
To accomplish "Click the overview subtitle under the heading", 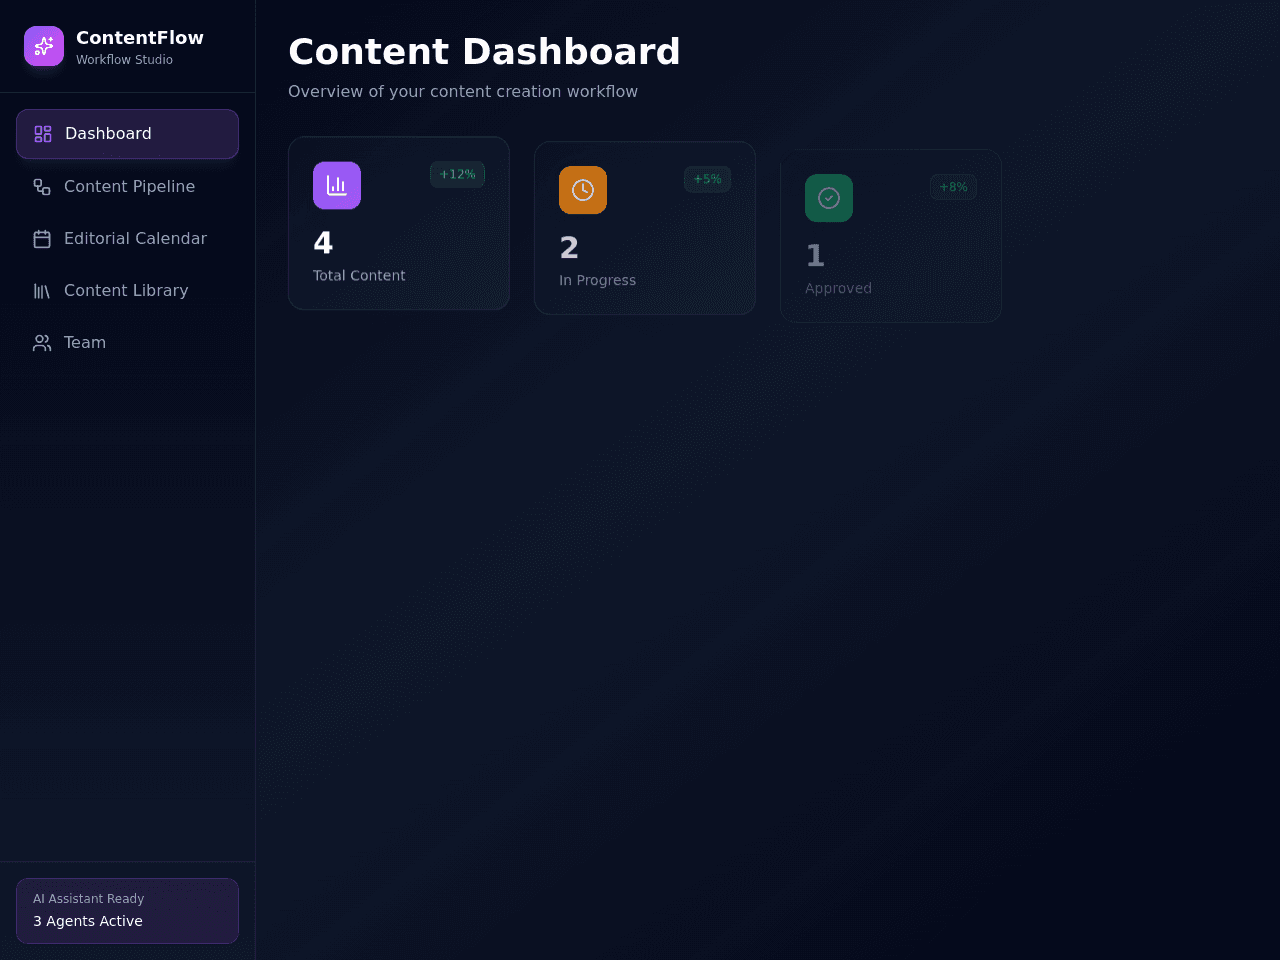I will [x=463, y=92].
